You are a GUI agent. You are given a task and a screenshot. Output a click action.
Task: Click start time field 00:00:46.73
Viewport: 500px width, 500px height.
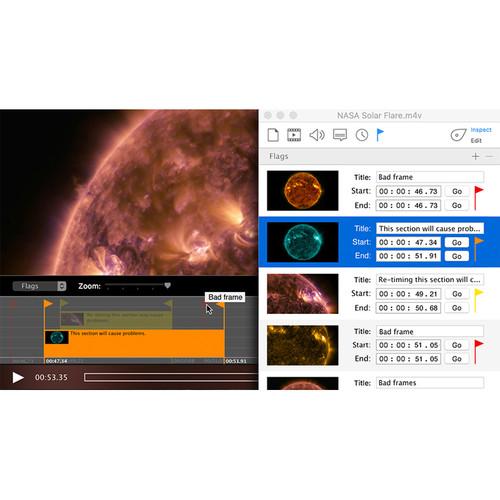(408, 191)
